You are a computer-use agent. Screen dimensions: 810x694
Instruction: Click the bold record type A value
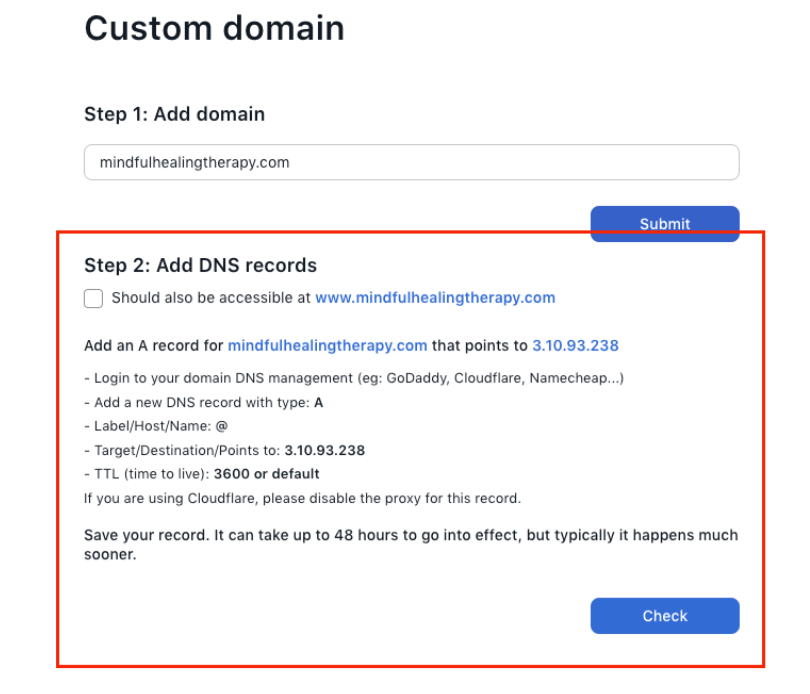click(318, 403)
